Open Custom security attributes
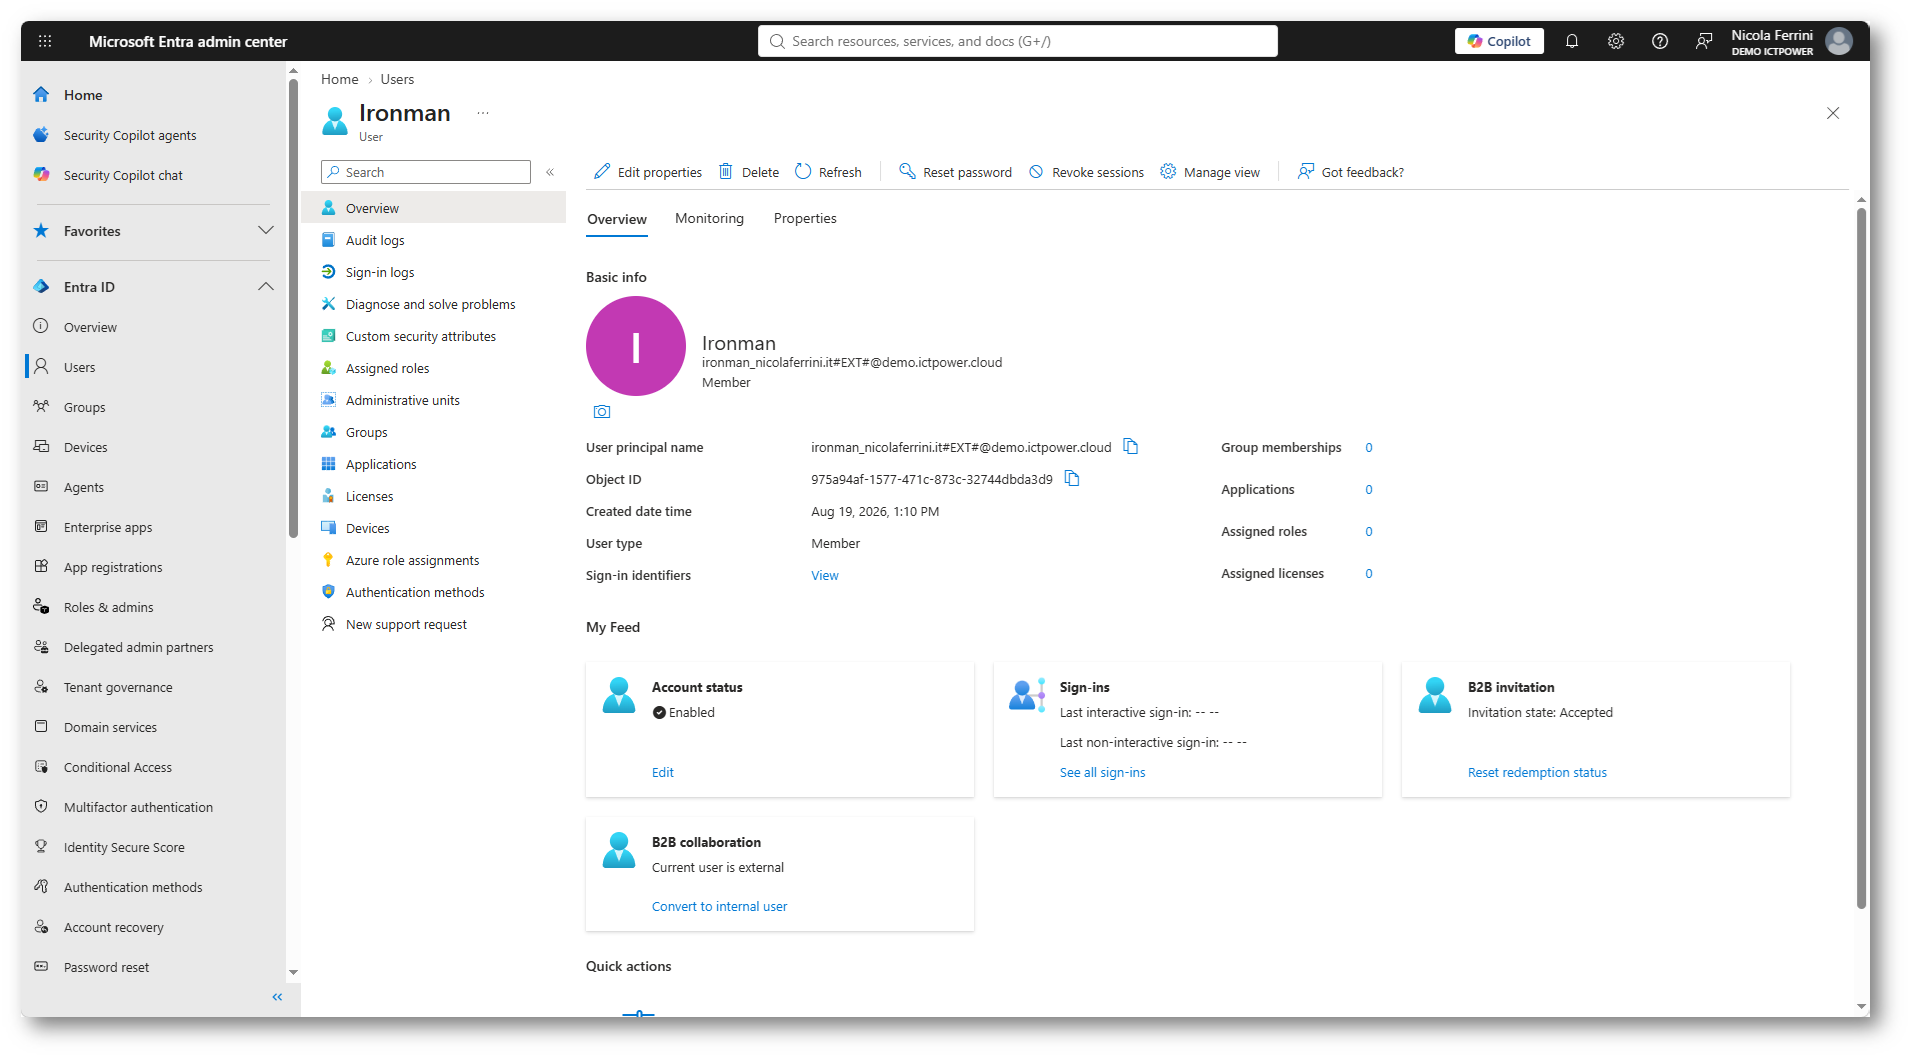This screenshot has height=1059, width=1912. [x=421, y=336]
